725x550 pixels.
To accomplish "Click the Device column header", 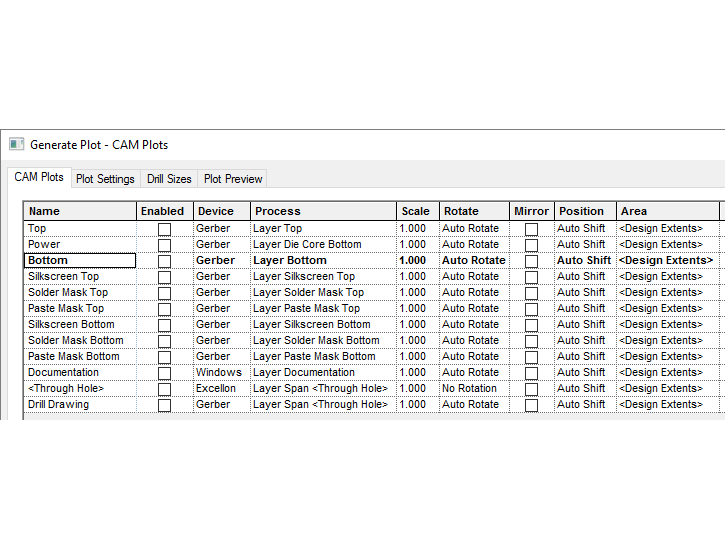I will [222, 211].
